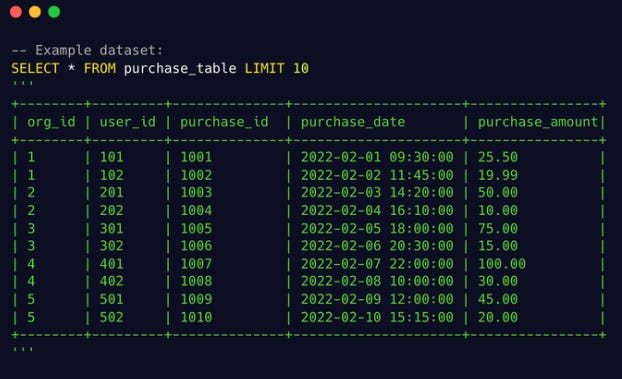Click date 2022-02-09 12:00:00
Screen dimensions: 622x379
(377, 299)
